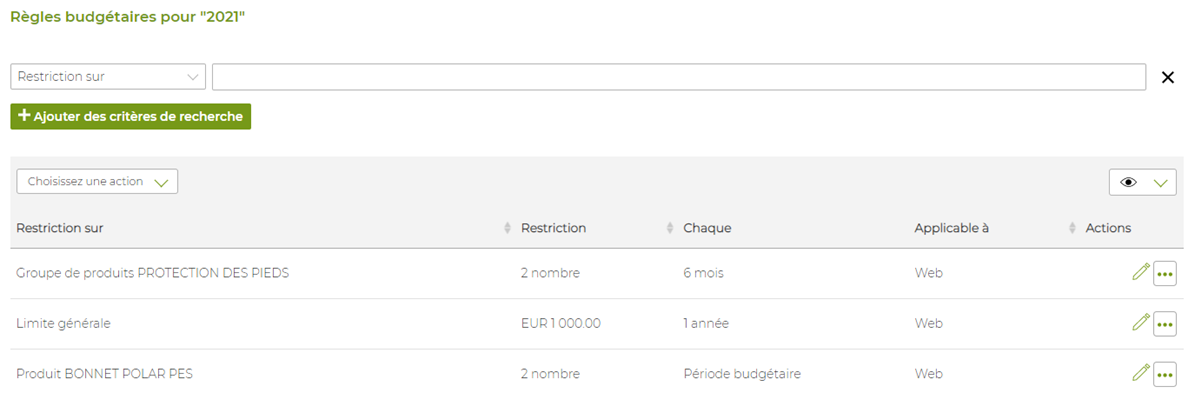The image size is (1195, 413).
Task: Sort by Restriction sur column arrows
Action: tap(508, 228)
